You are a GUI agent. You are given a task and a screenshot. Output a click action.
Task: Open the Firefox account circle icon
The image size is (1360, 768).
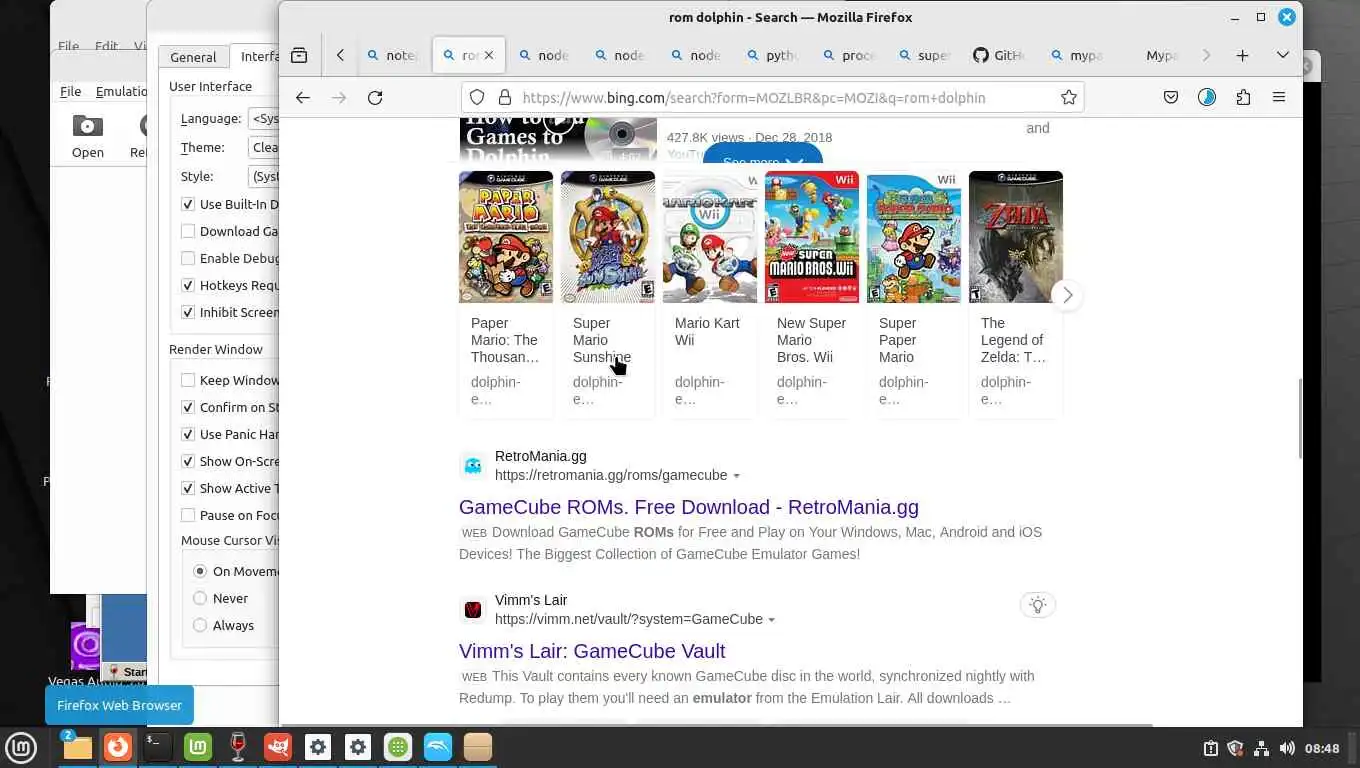1207,97
